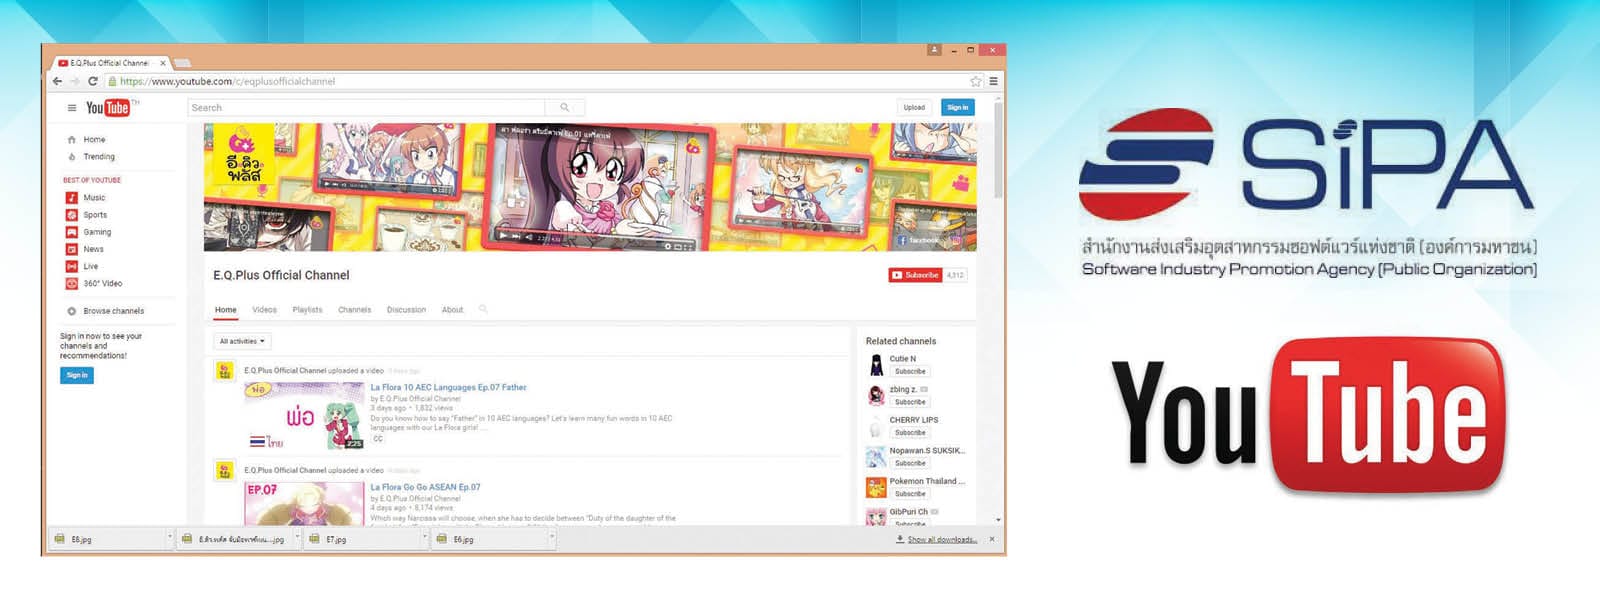Image resolution: width=1600 pixels, height=600 pixels.
Task: Click the YouTube logo in the page header
Action: click(110, 108)
